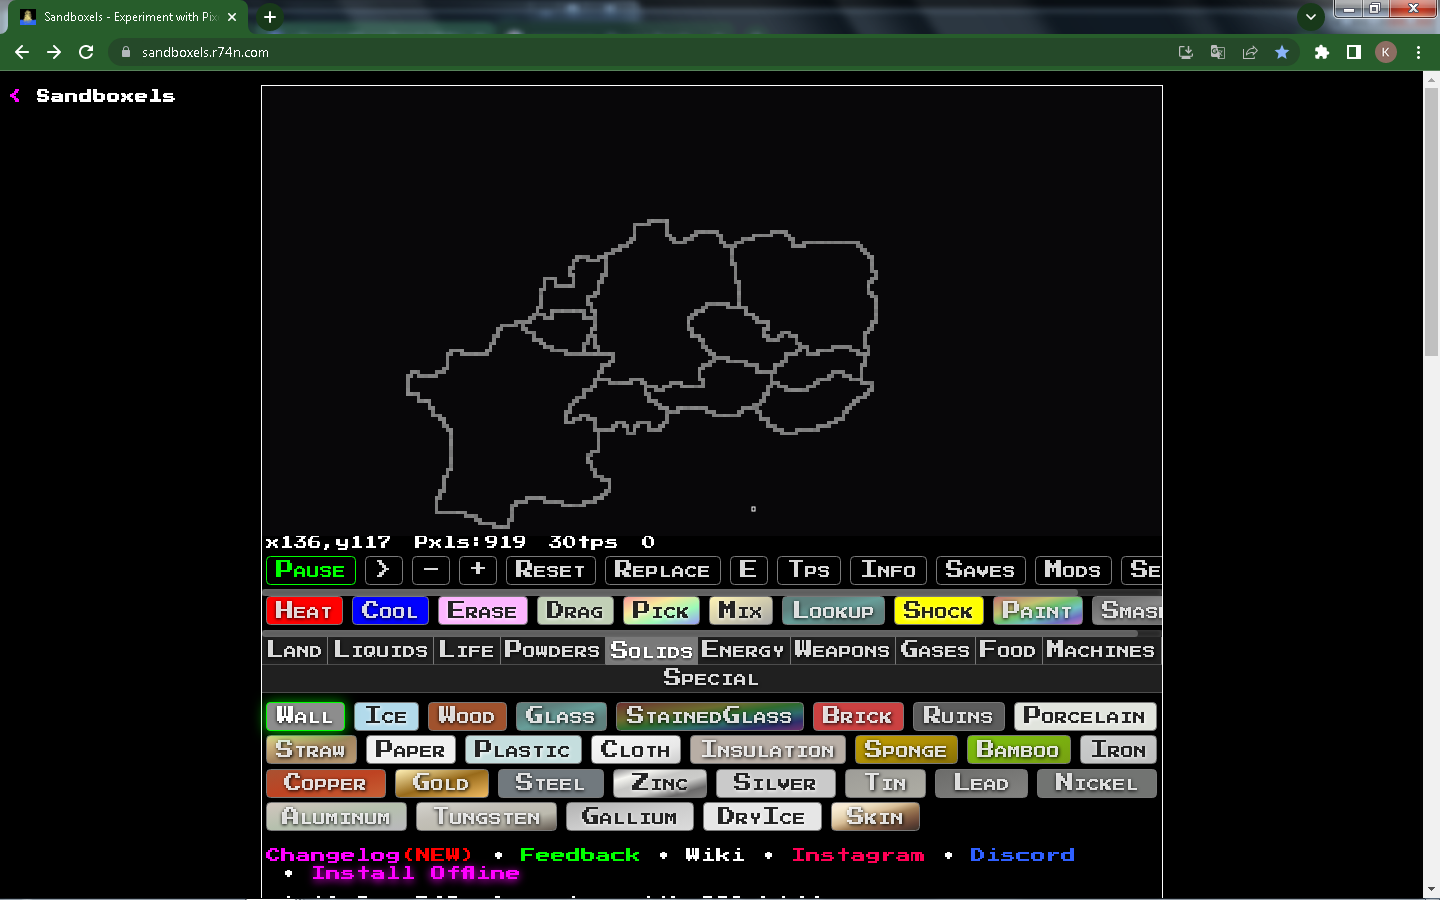Increase brush size with plus button
This screenshot has width=1440, height=900.
point(478,570)
